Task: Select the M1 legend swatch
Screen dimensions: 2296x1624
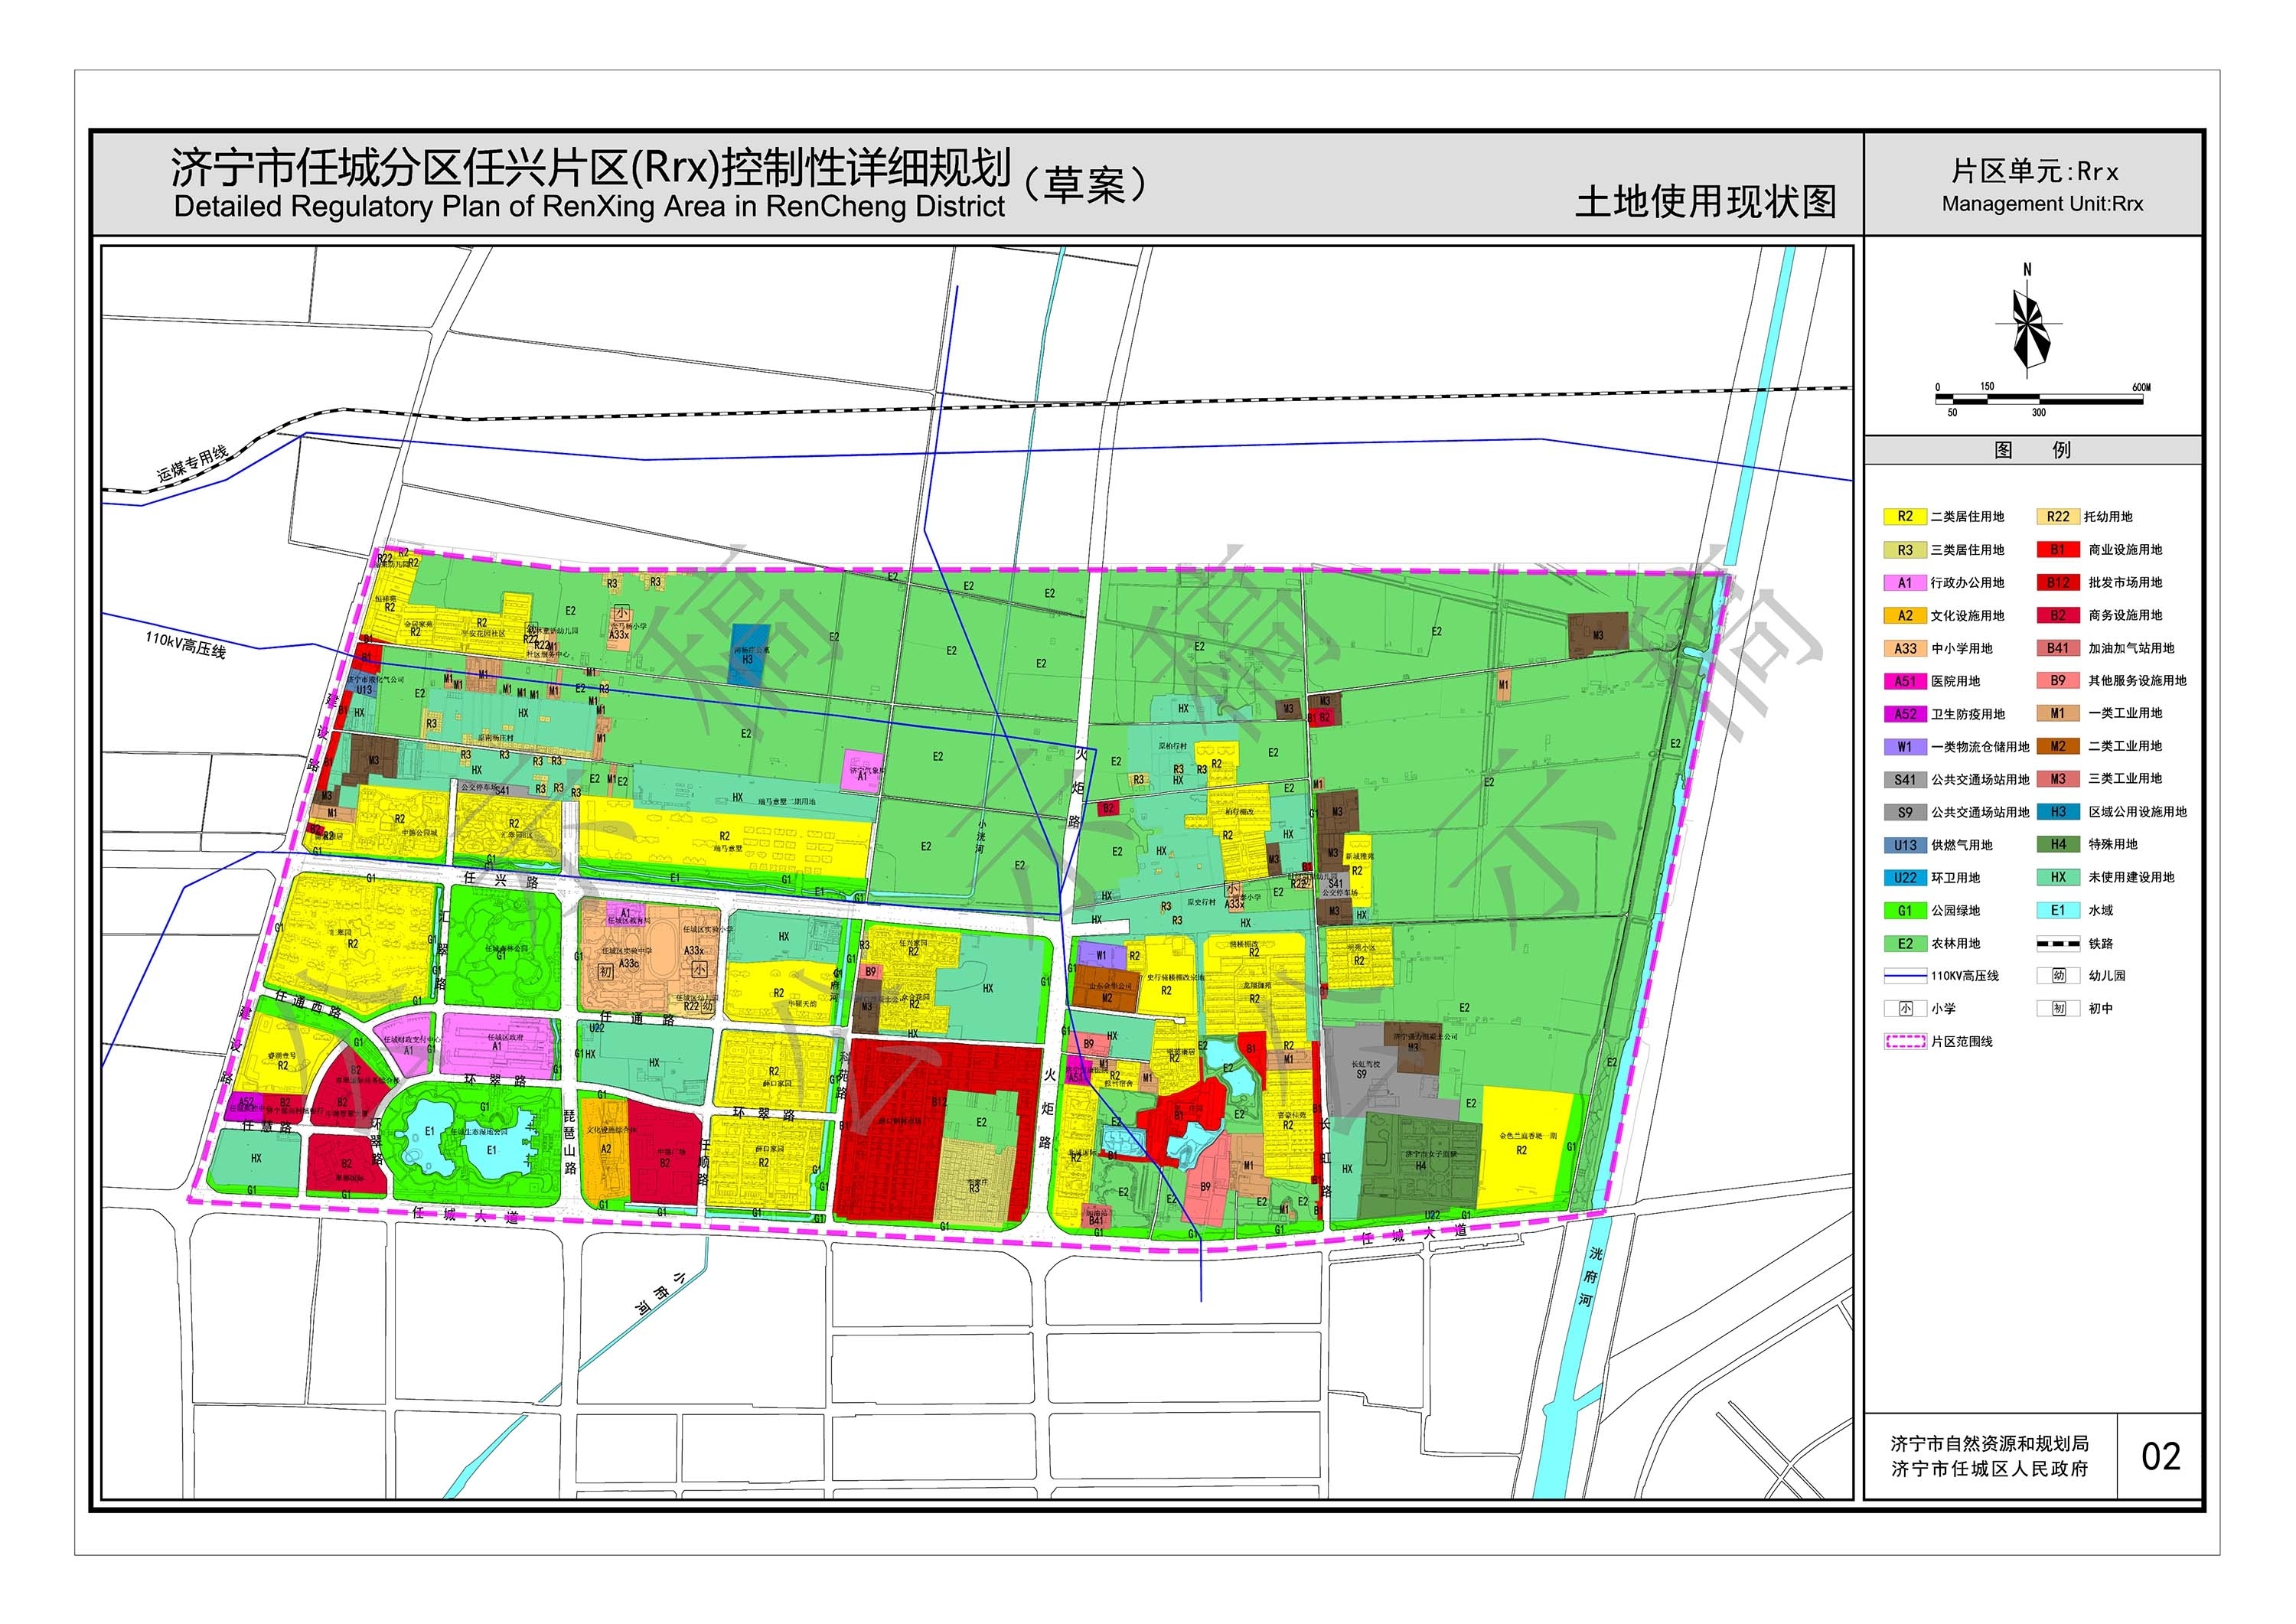Action: click(2059, 714)
